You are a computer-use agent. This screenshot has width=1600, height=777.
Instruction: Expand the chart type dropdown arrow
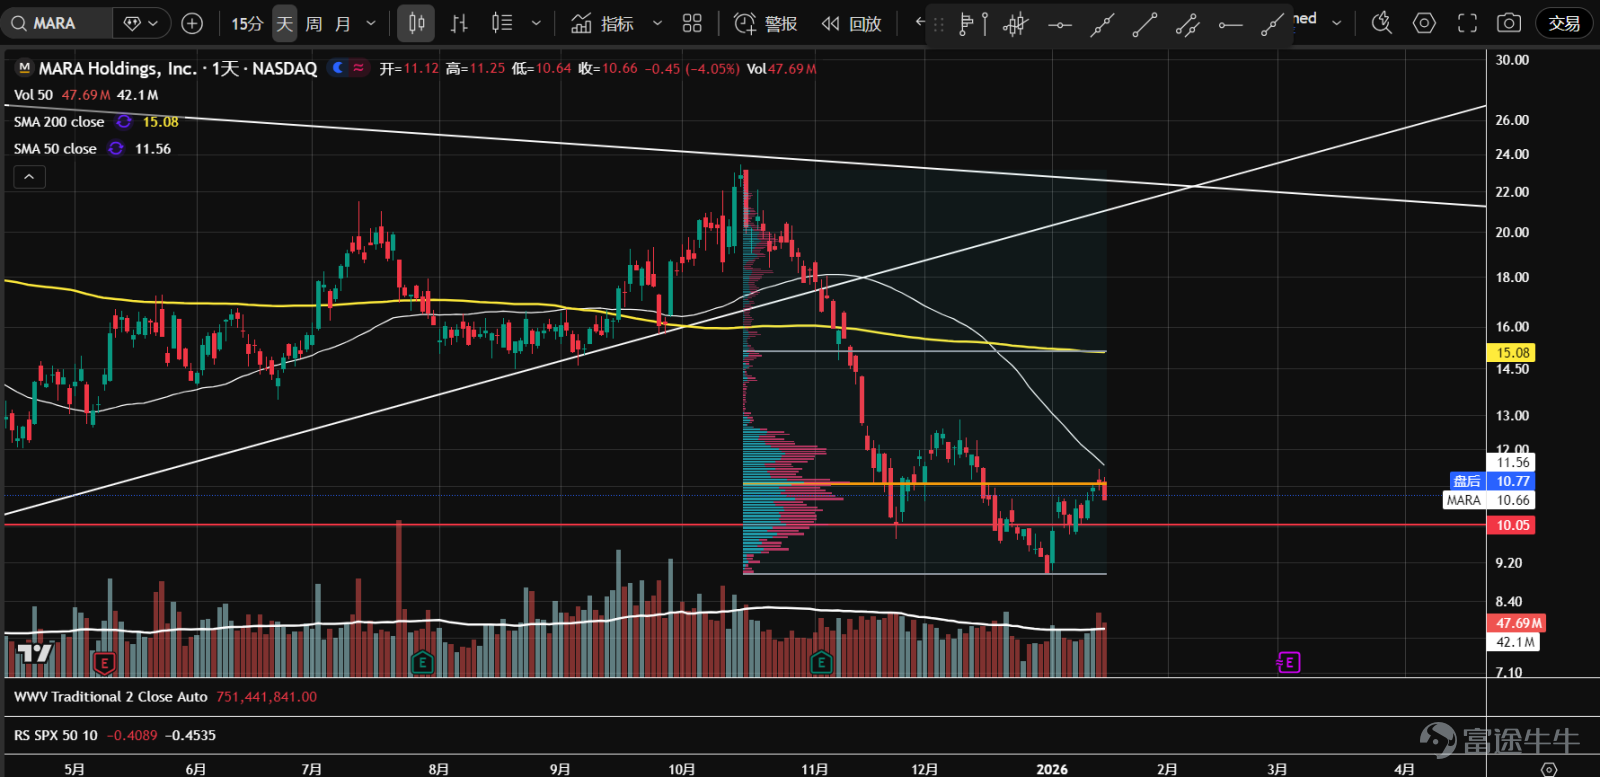536,23
